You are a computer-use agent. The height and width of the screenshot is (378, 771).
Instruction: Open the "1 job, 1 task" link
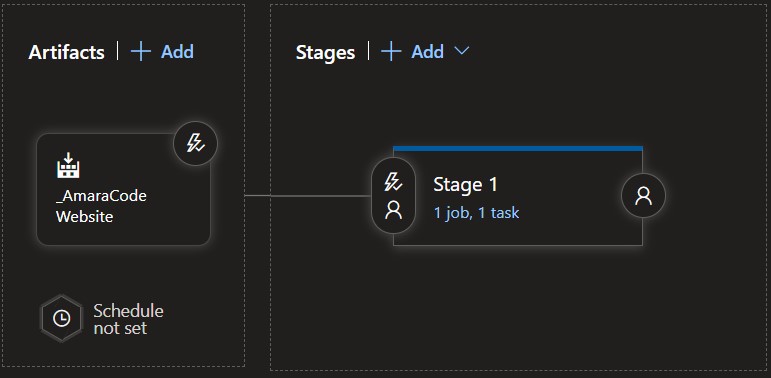point(476,212)
